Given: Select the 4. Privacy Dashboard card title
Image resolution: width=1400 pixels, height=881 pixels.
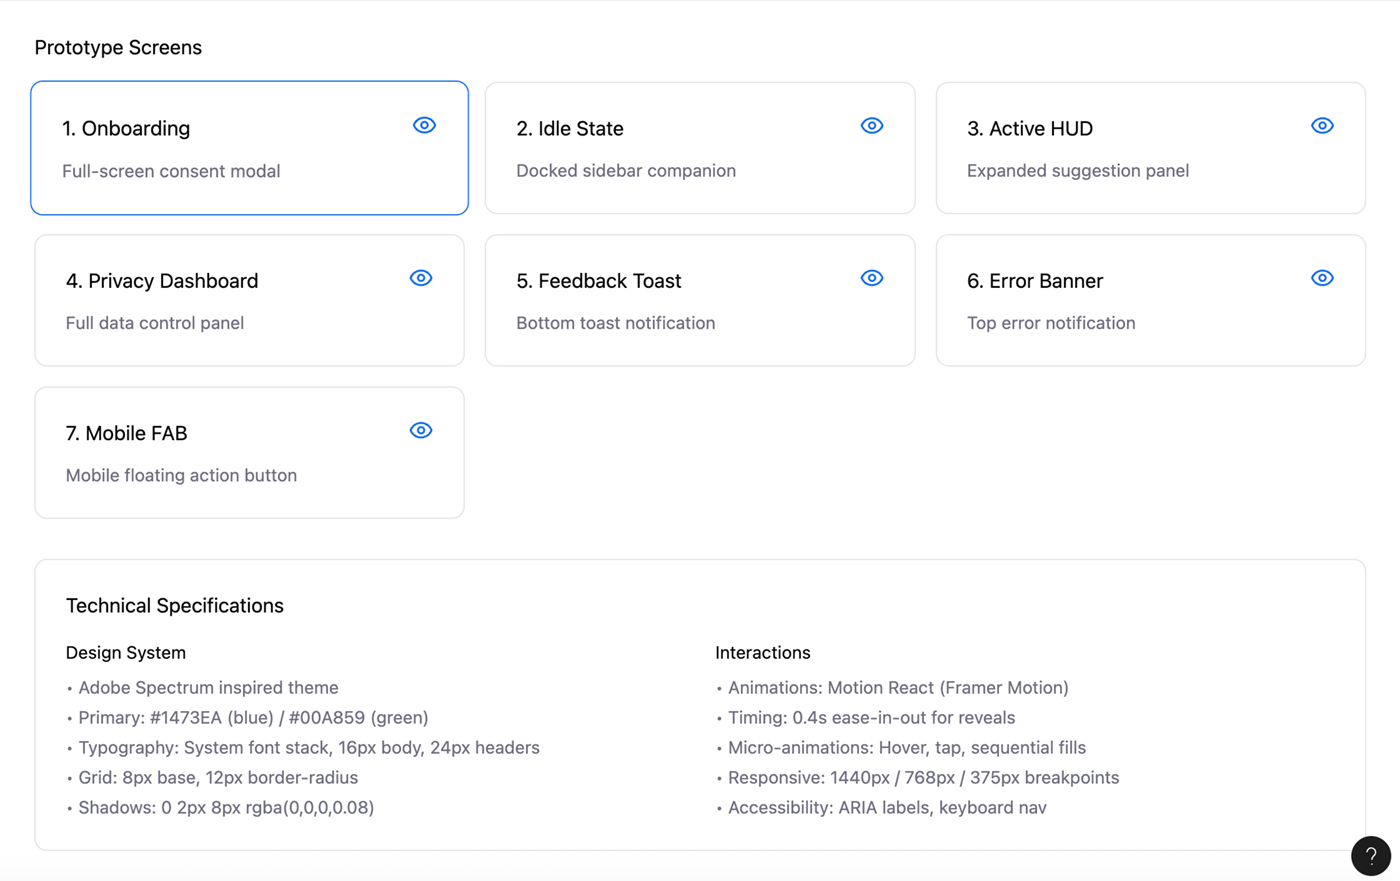Looking at the screenshot, I should 162,281.
